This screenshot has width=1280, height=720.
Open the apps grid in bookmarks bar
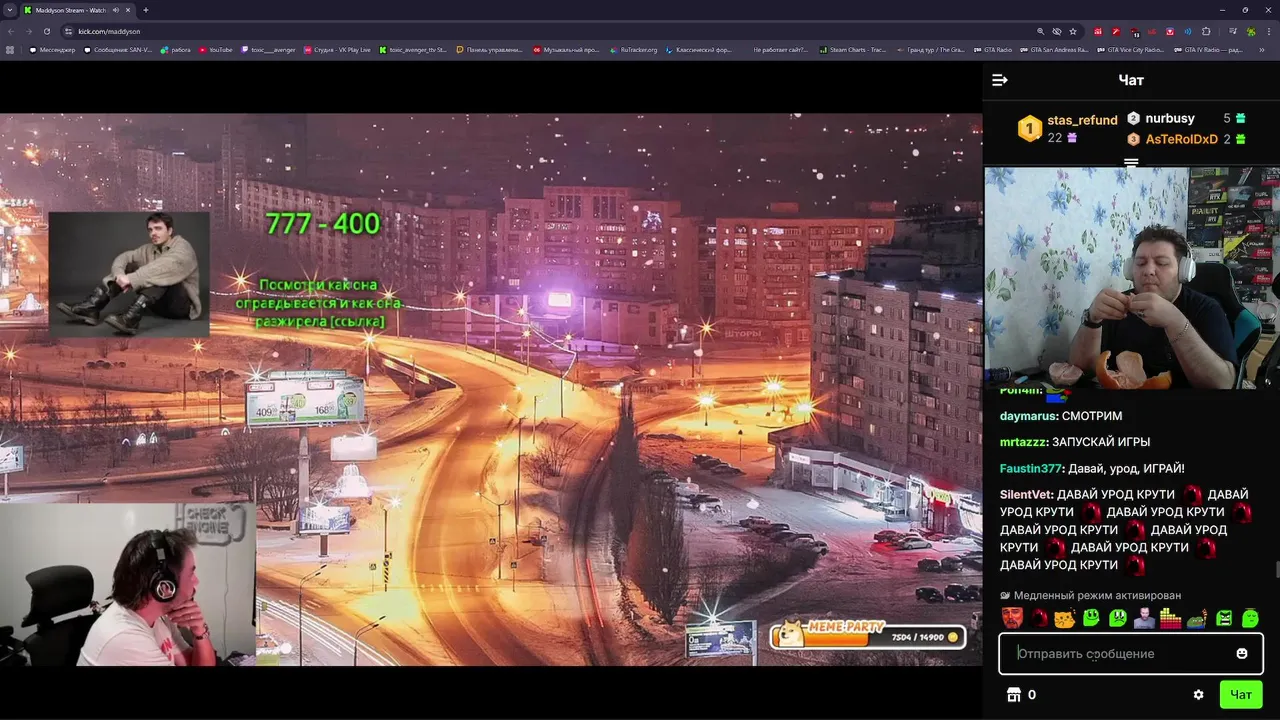pos(10,50)
